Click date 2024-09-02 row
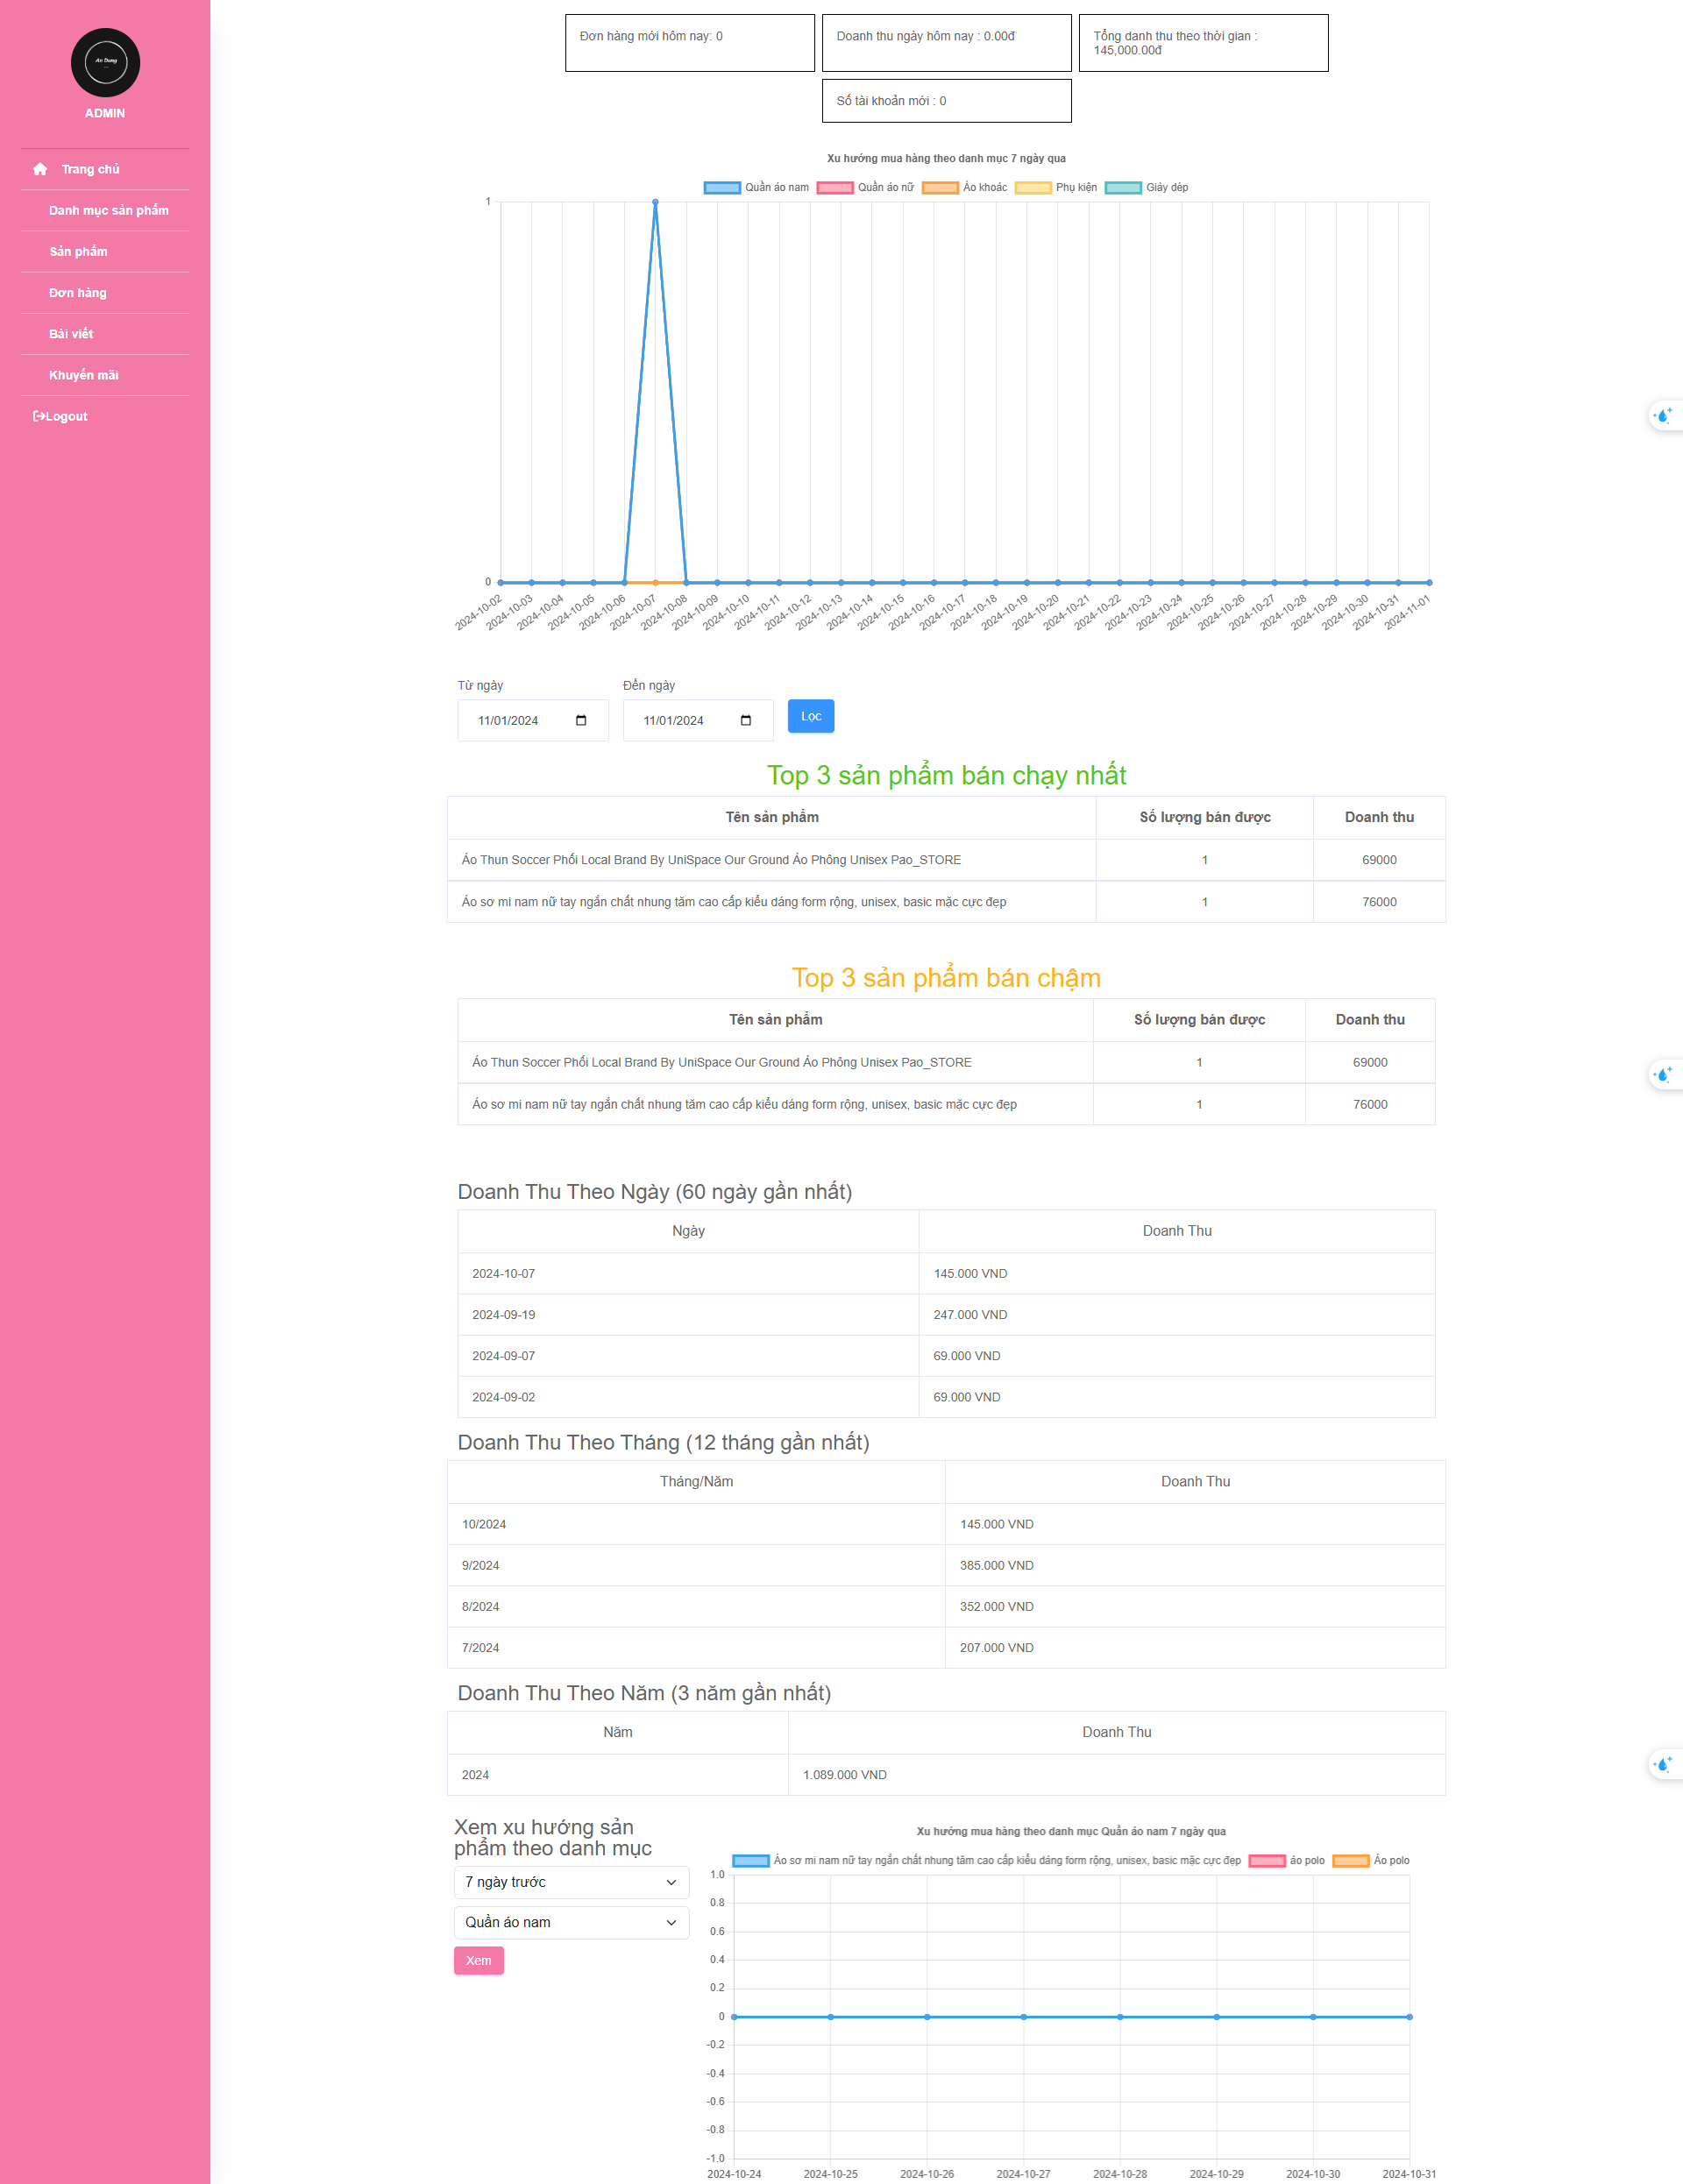Image resolution: width=1683 pixels, height=2184 pixels. [946, 1397]
